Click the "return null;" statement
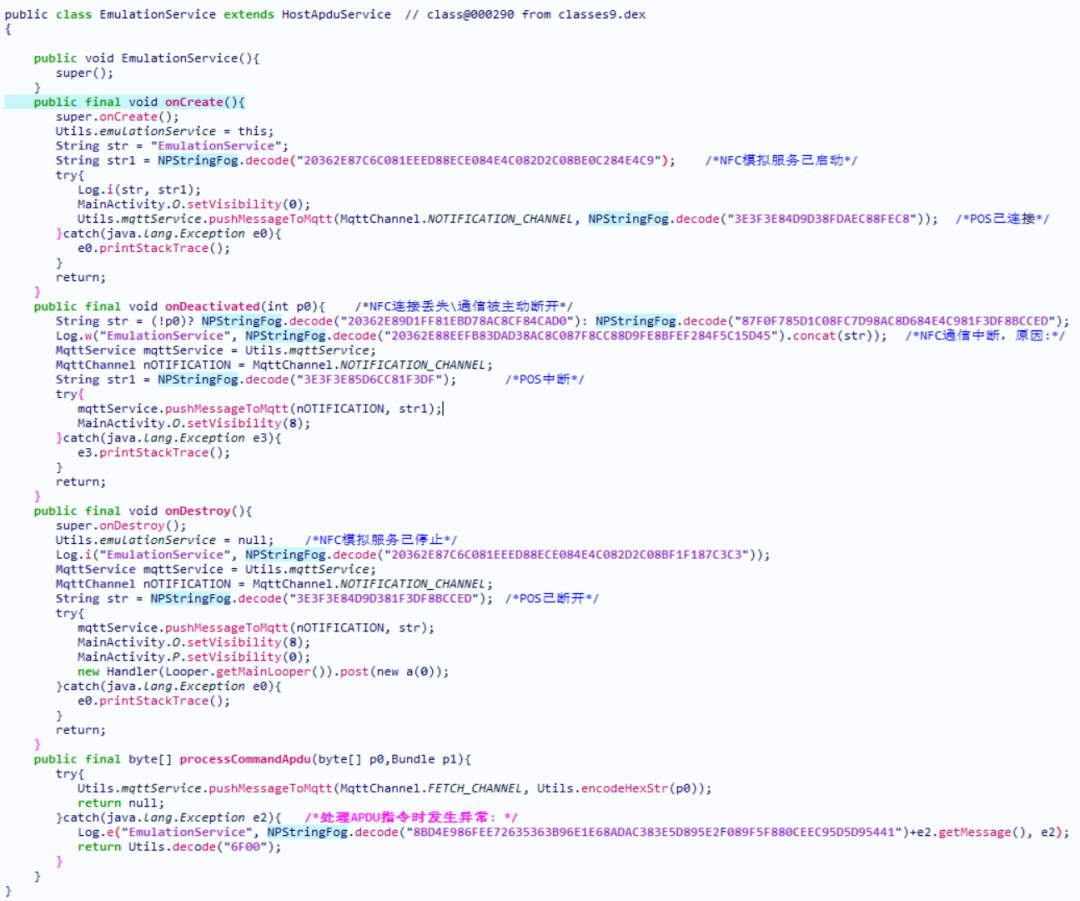Viewport: 1080px width, 901px height. click(x=114, y=803)
